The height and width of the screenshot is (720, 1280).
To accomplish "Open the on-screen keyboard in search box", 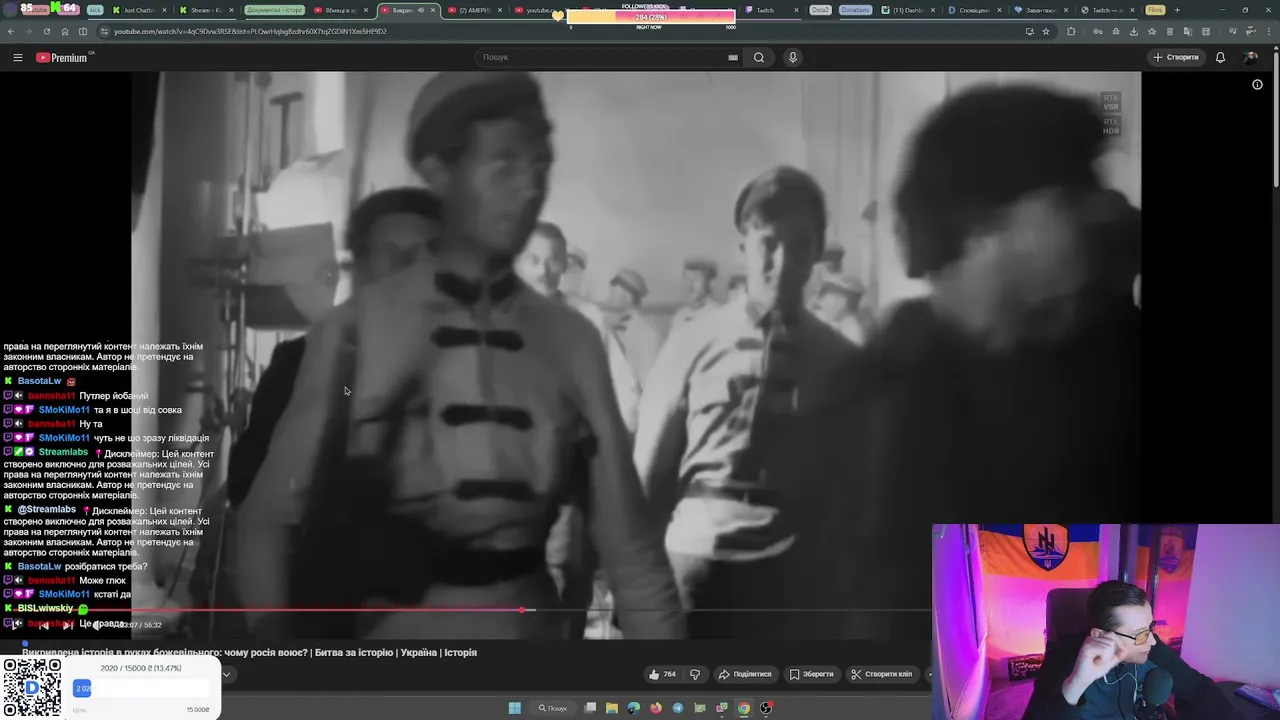I will click(x=733, y=57).
